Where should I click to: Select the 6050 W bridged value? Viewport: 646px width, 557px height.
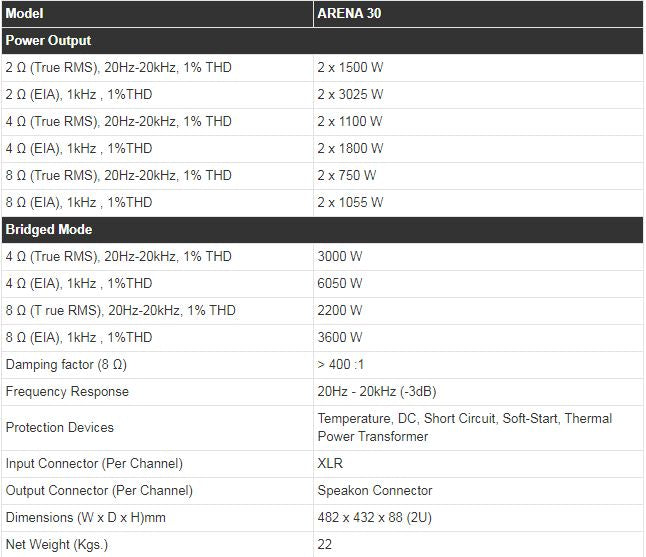tap(340, 284)
